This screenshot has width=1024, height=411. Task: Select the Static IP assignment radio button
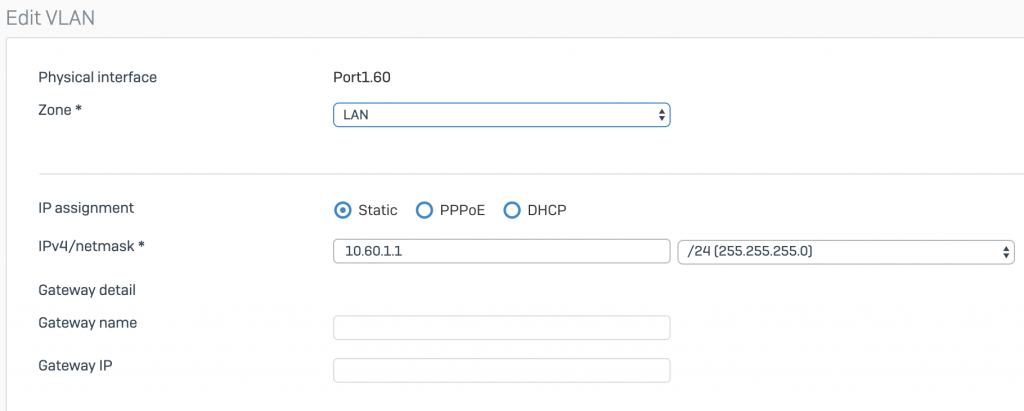point(342,210)
